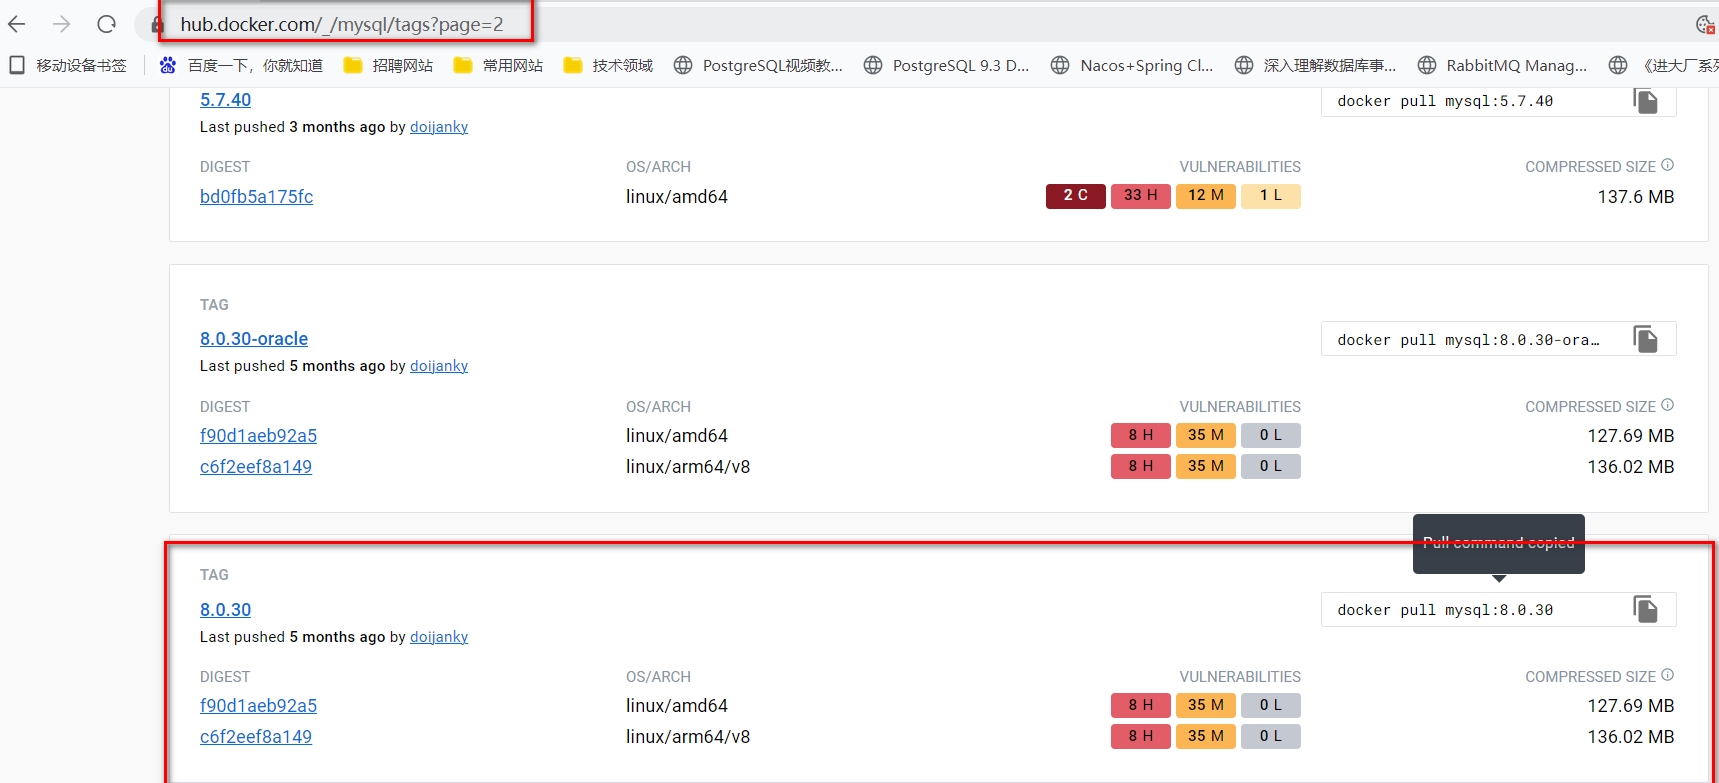Click the browser forward arrow

62,24
